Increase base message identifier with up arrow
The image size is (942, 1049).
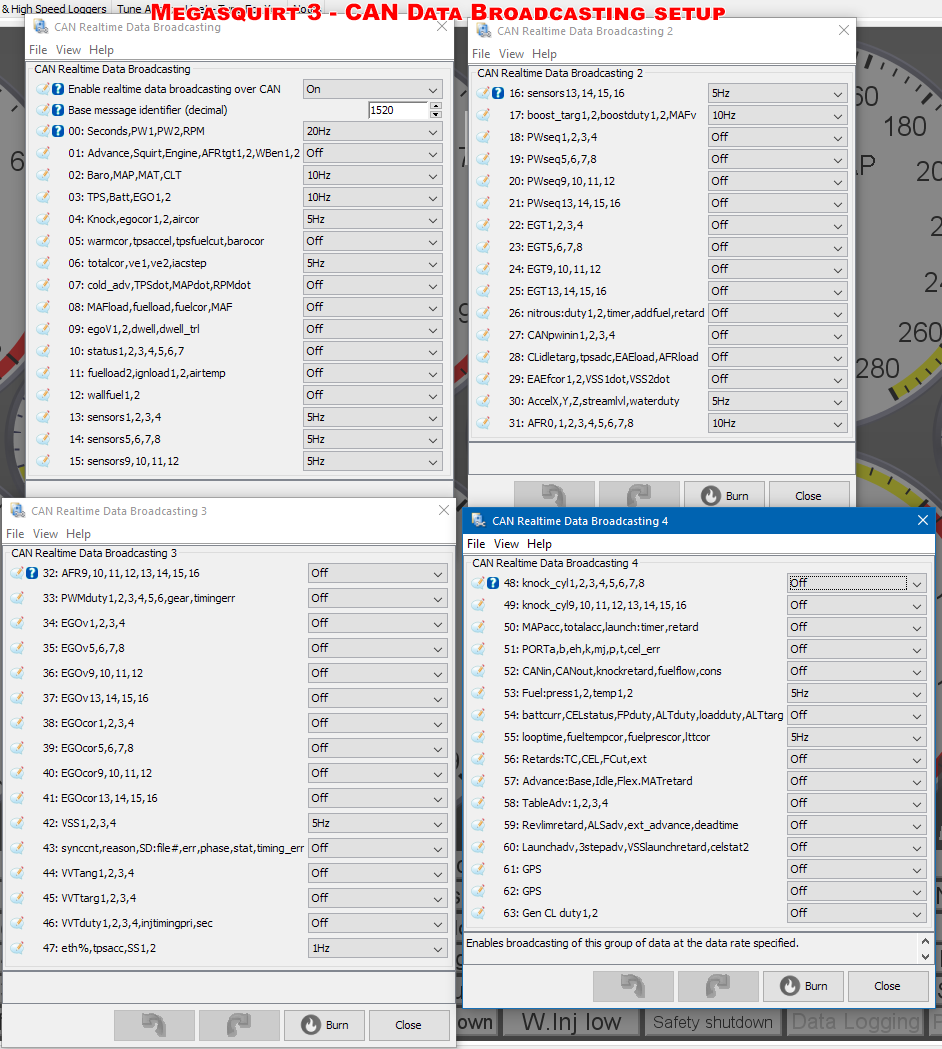(436, 106)
